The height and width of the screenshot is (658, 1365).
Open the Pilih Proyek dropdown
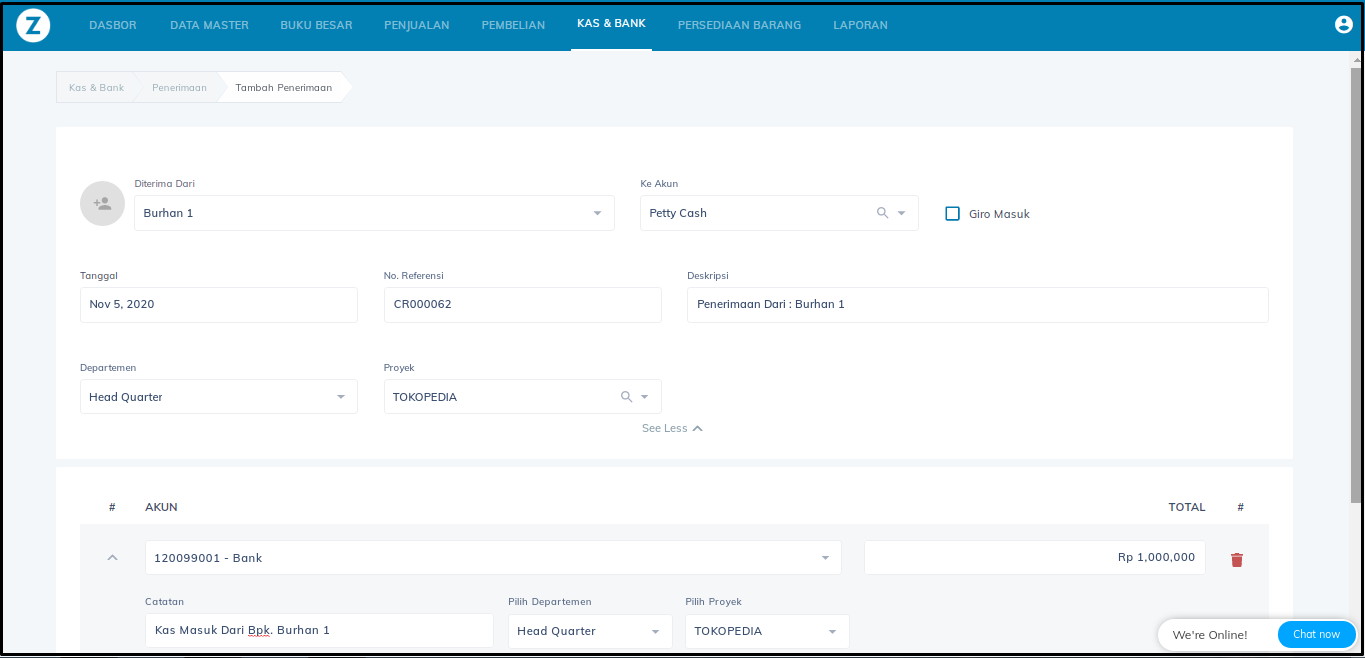(x=767, y=631)
